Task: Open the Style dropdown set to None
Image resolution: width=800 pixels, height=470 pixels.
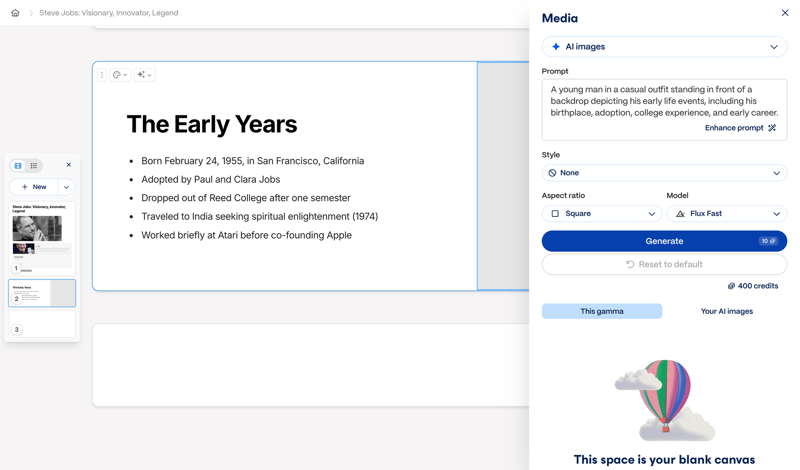Action: point(664,173)
